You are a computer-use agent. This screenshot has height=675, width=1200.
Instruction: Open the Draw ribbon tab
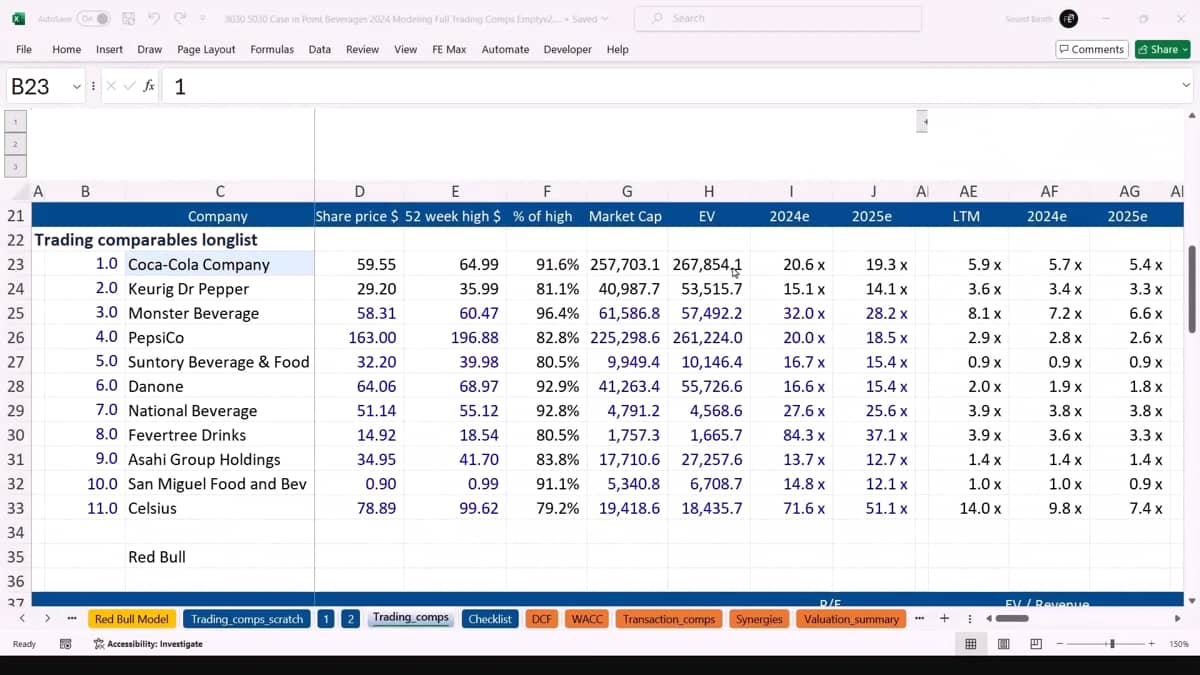(150, 49)
